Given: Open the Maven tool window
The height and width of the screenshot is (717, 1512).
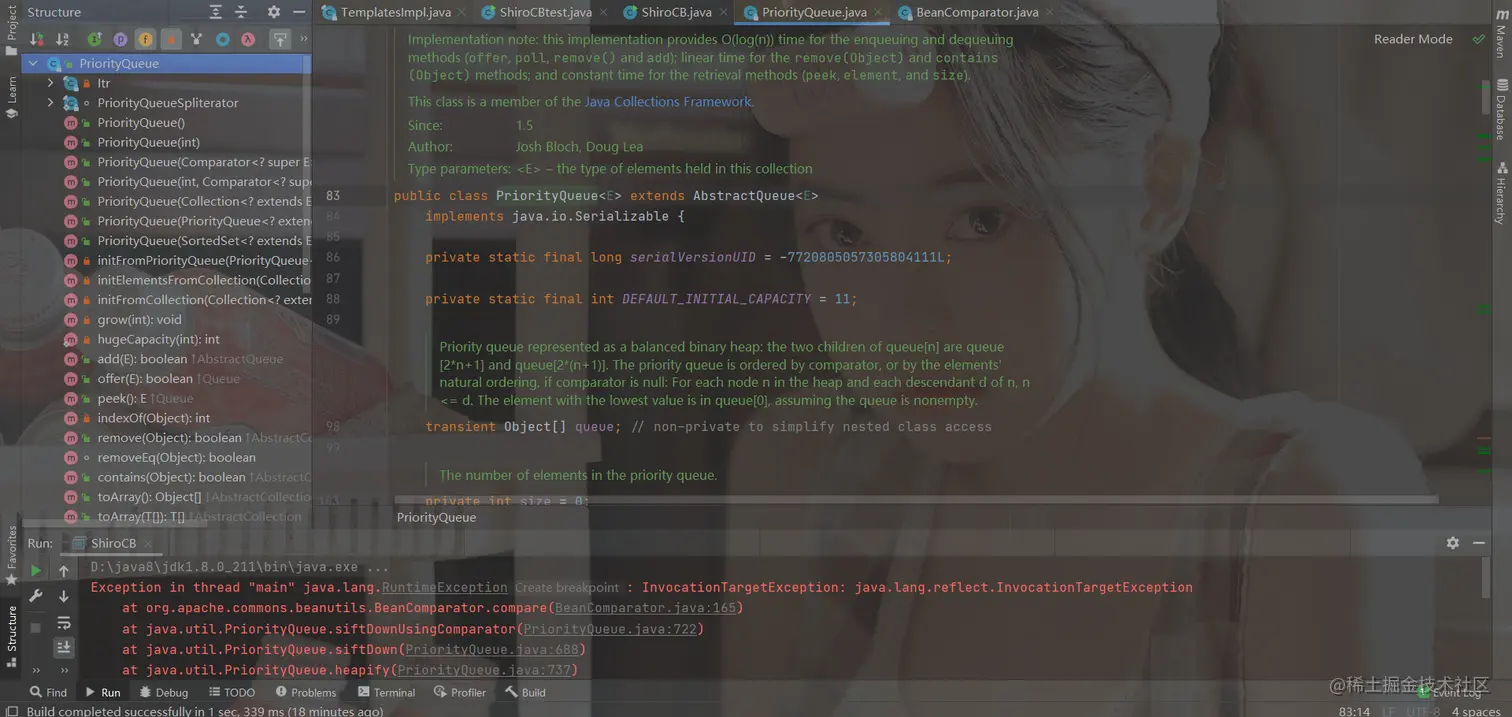Looking at the screenshot, I should click(1500, 32).
